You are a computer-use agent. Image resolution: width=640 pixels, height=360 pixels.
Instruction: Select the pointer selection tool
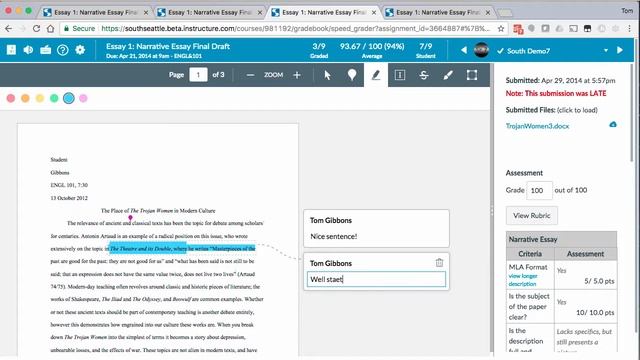click(x=327, y=75)
